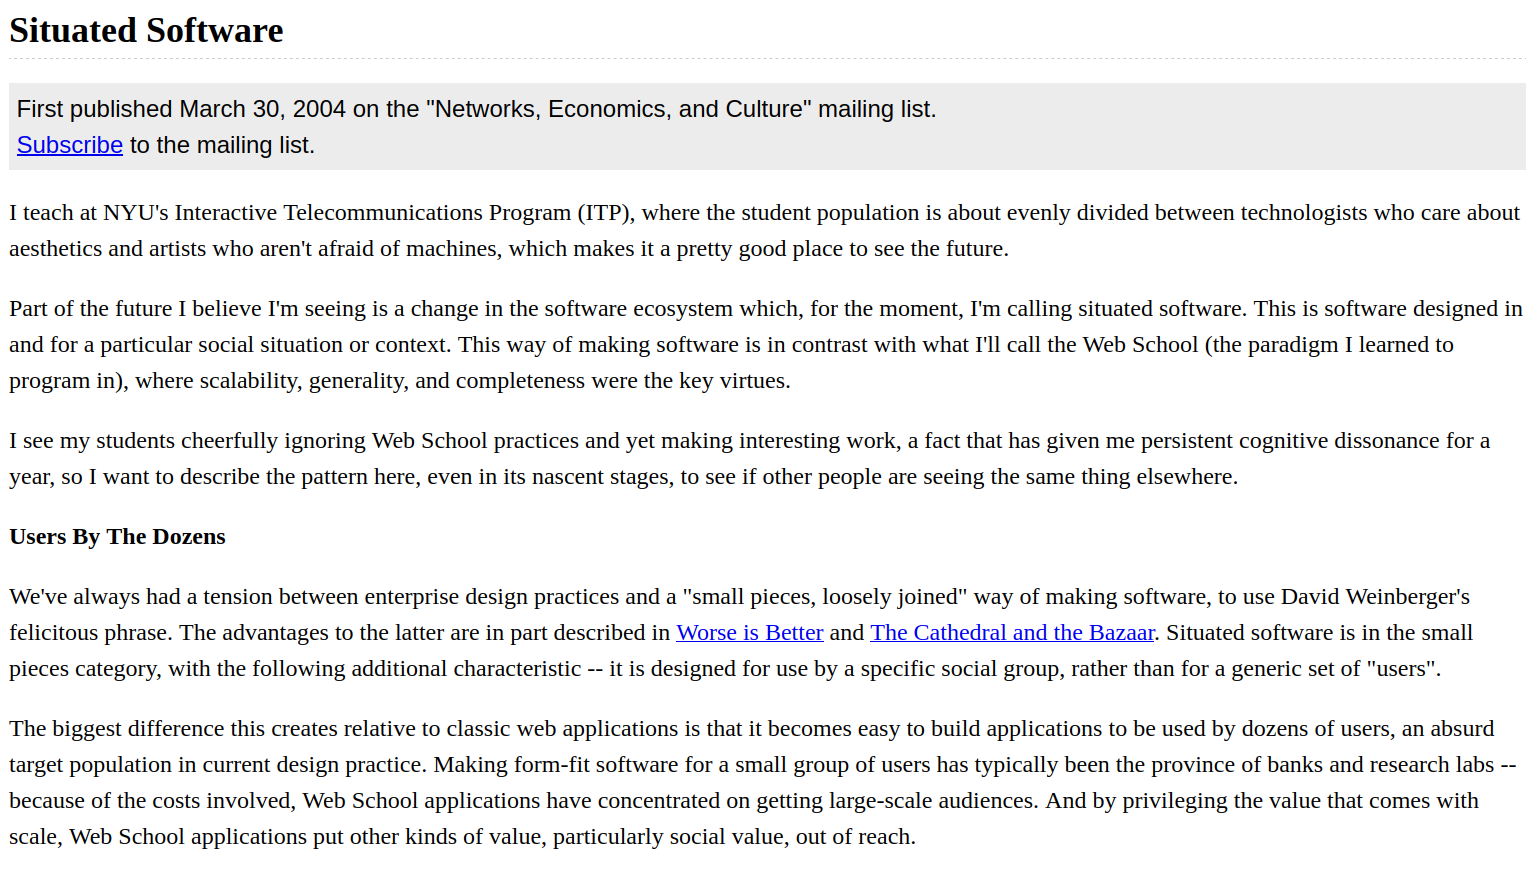The height and width of the screenshot is (869, 1535).
Task: Click the word NYU's in the first paragraph
Action: [135, 213]
